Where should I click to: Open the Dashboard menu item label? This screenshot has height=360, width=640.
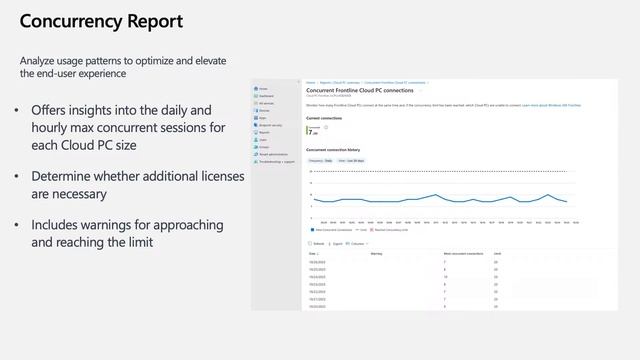[x=267, y=96]
